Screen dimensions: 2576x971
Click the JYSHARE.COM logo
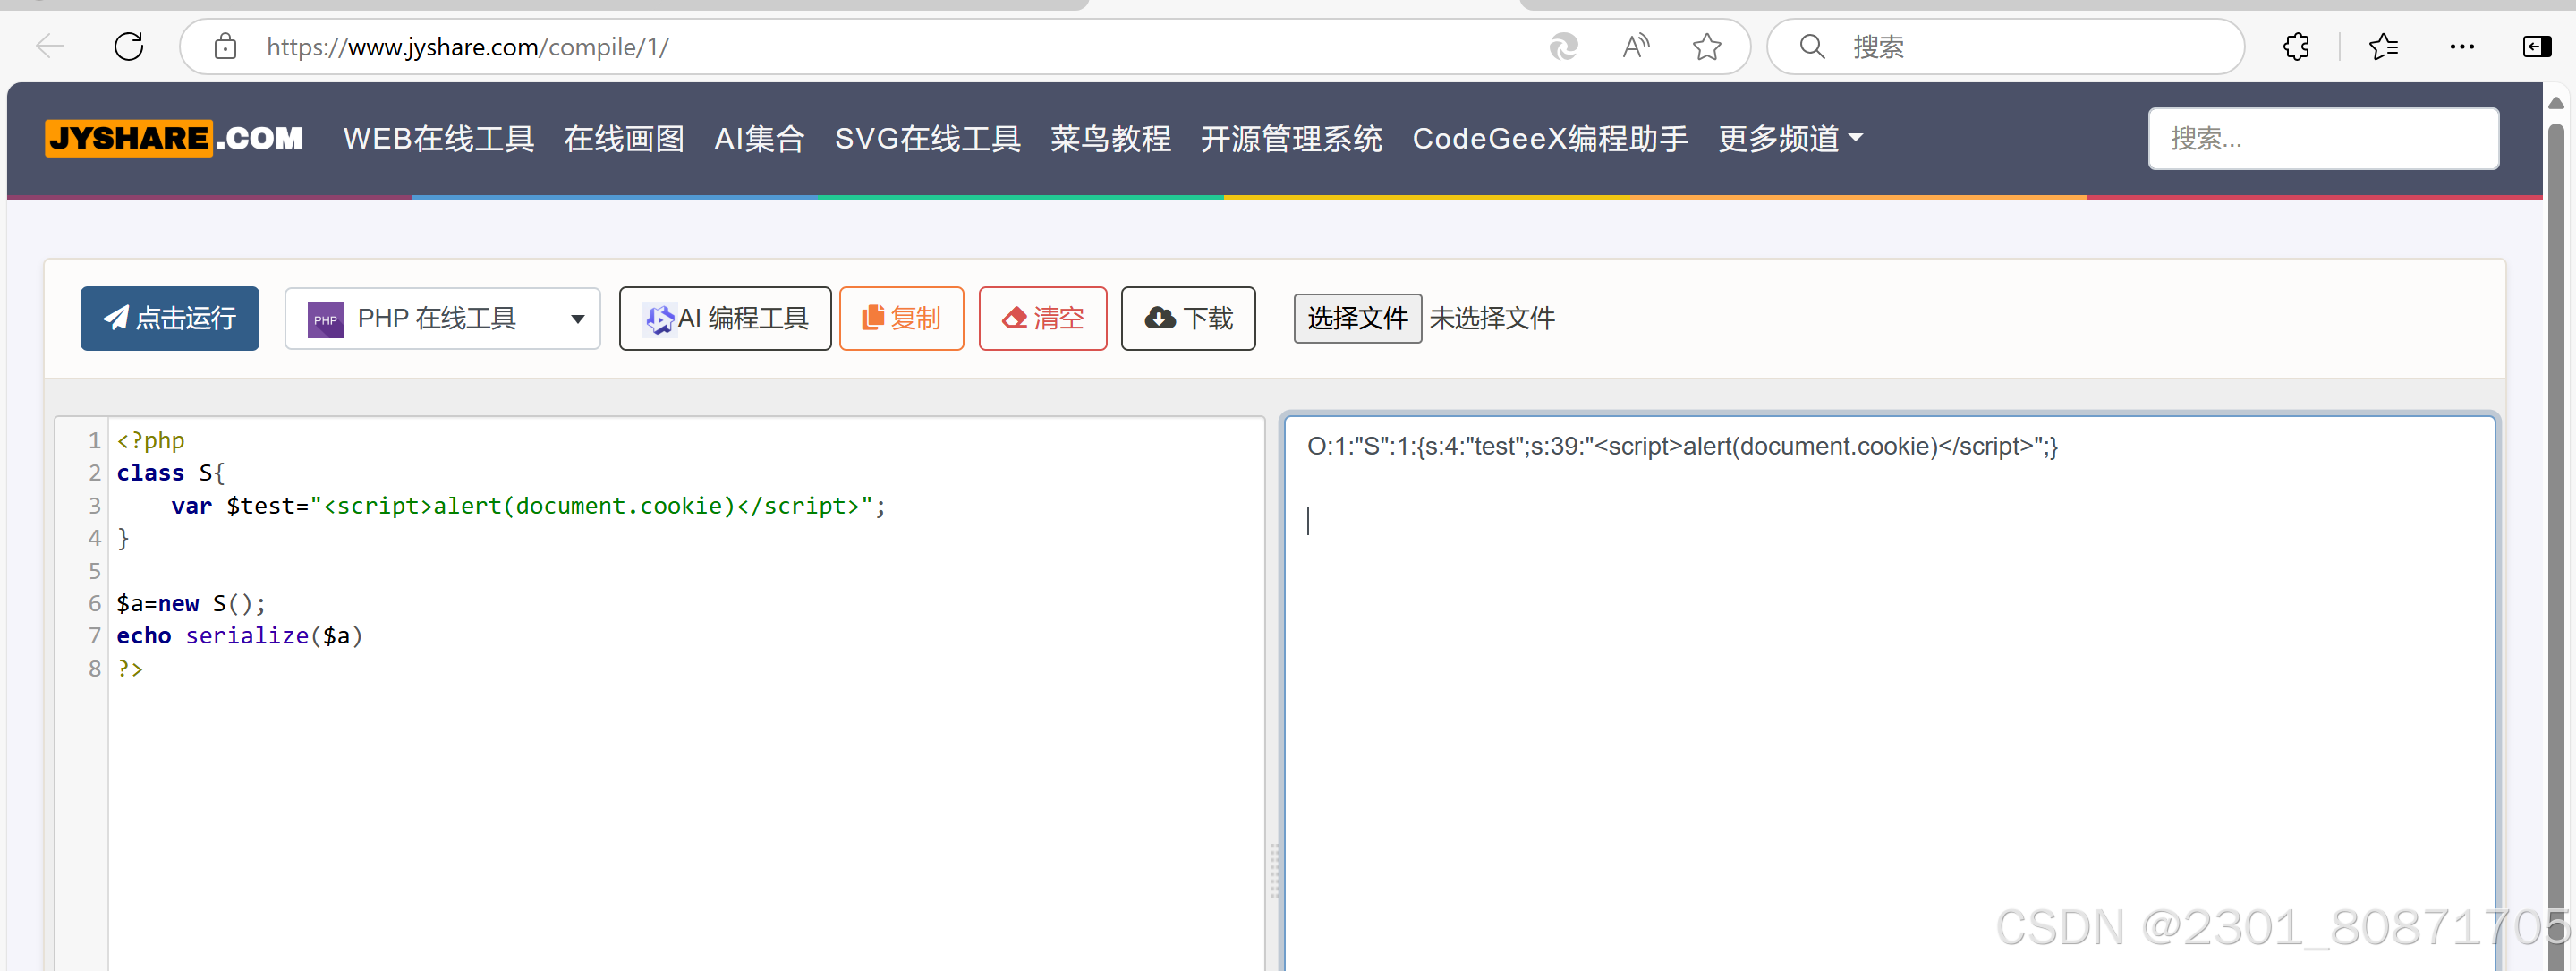[174, 138]
